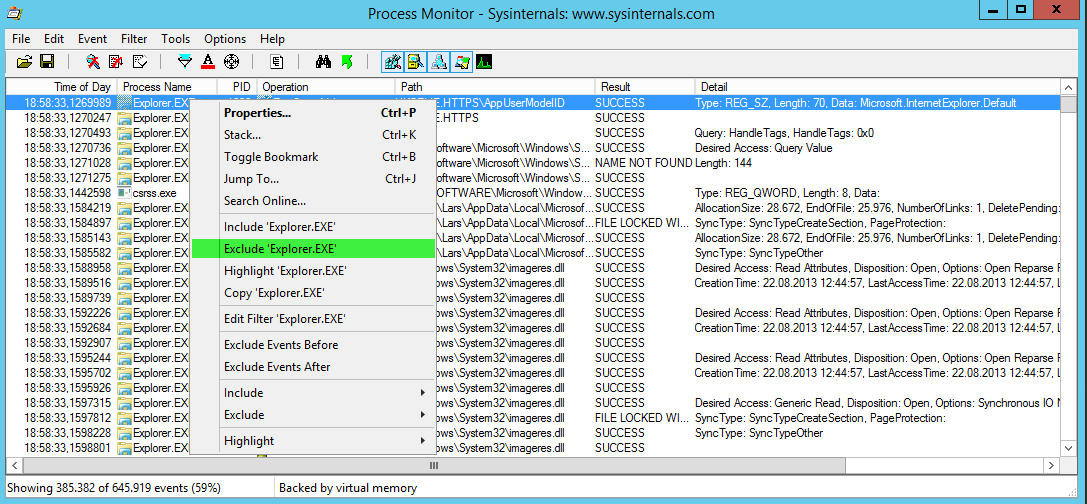Open the File menu
Viewport: 1087px width, 504px height.
point(21,39)
